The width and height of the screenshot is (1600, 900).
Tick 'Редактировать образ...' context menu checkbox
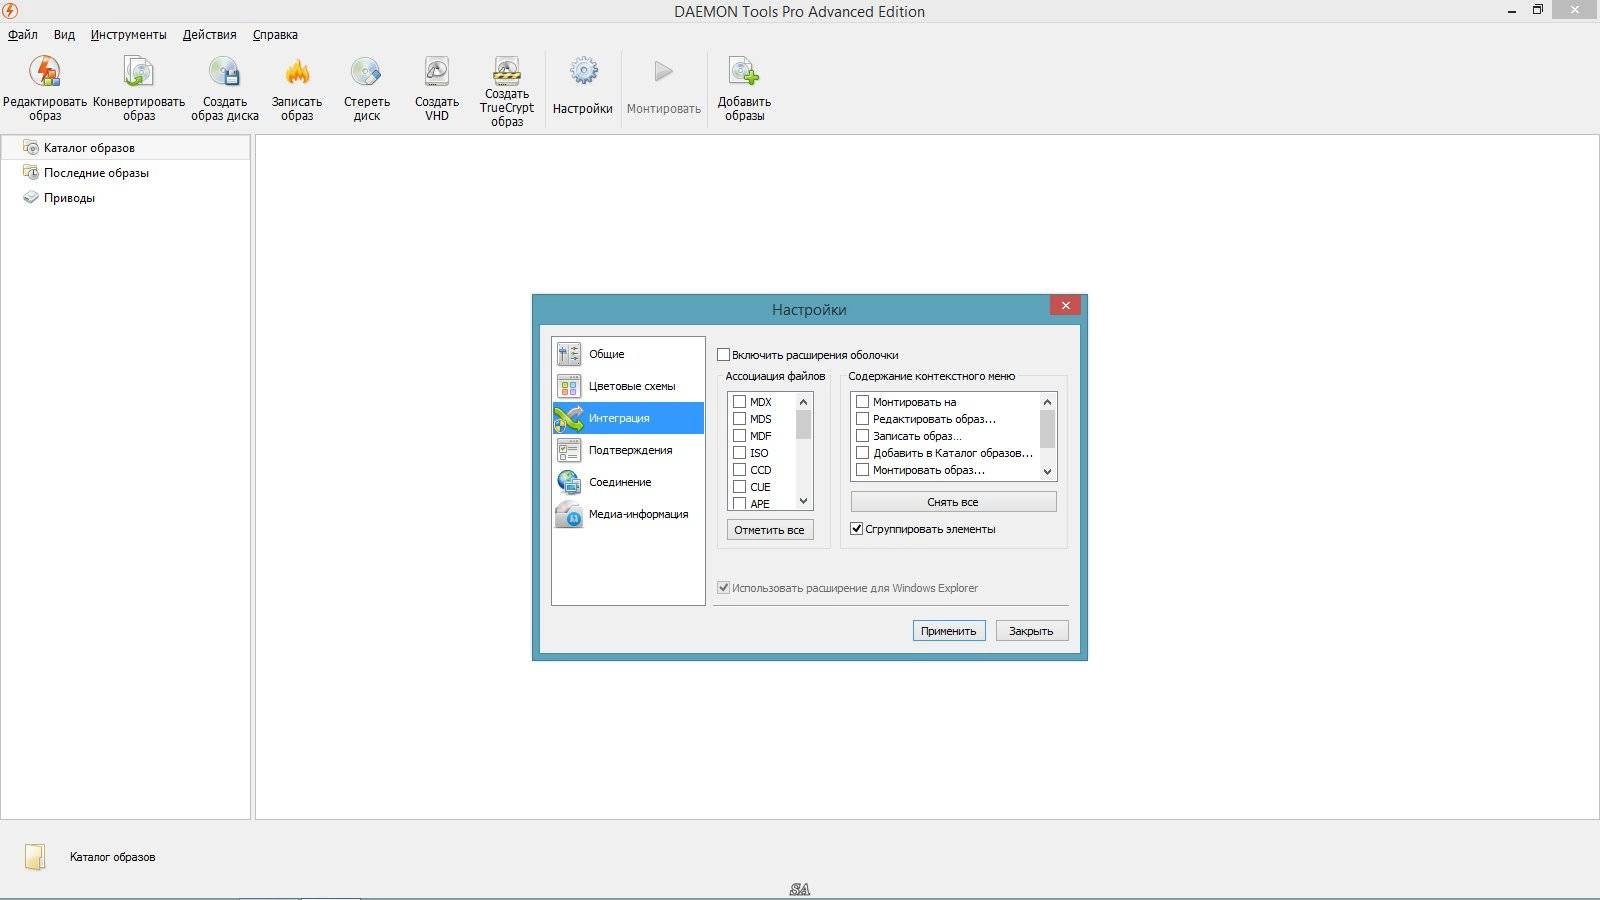862,419
